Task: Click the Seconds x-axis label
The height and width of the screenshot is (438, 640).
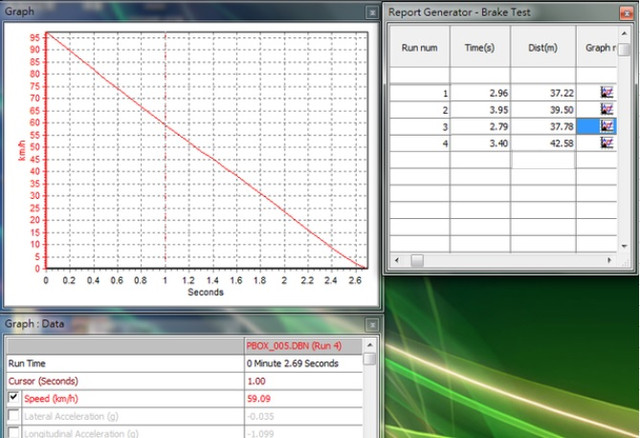Action: (206, 292)
